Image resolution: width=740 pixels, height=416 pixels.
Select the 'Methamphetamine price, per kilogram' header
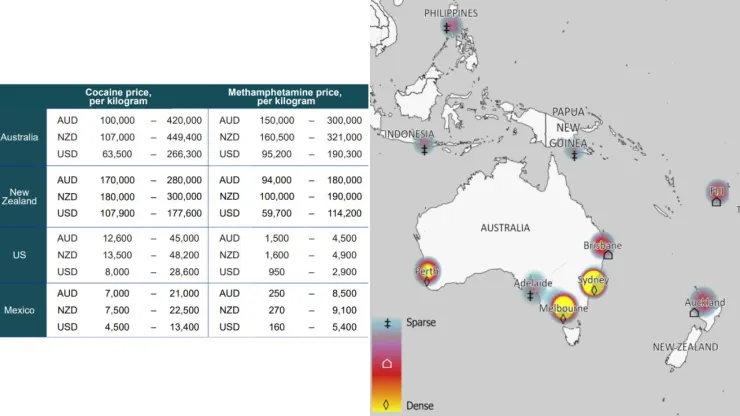(x=285, y=96)
